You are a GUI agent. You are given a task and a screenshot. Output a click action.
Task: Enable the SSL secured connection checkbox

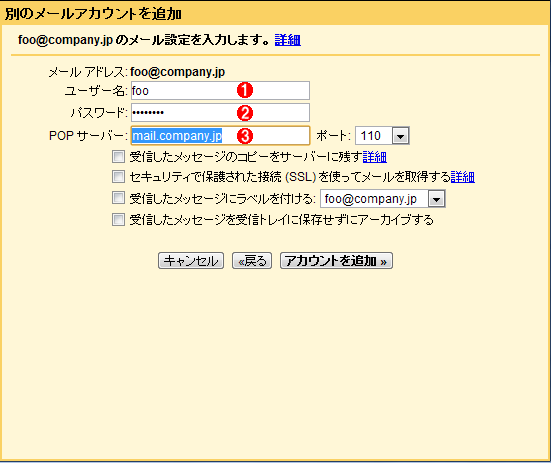(x=118, y=177)
